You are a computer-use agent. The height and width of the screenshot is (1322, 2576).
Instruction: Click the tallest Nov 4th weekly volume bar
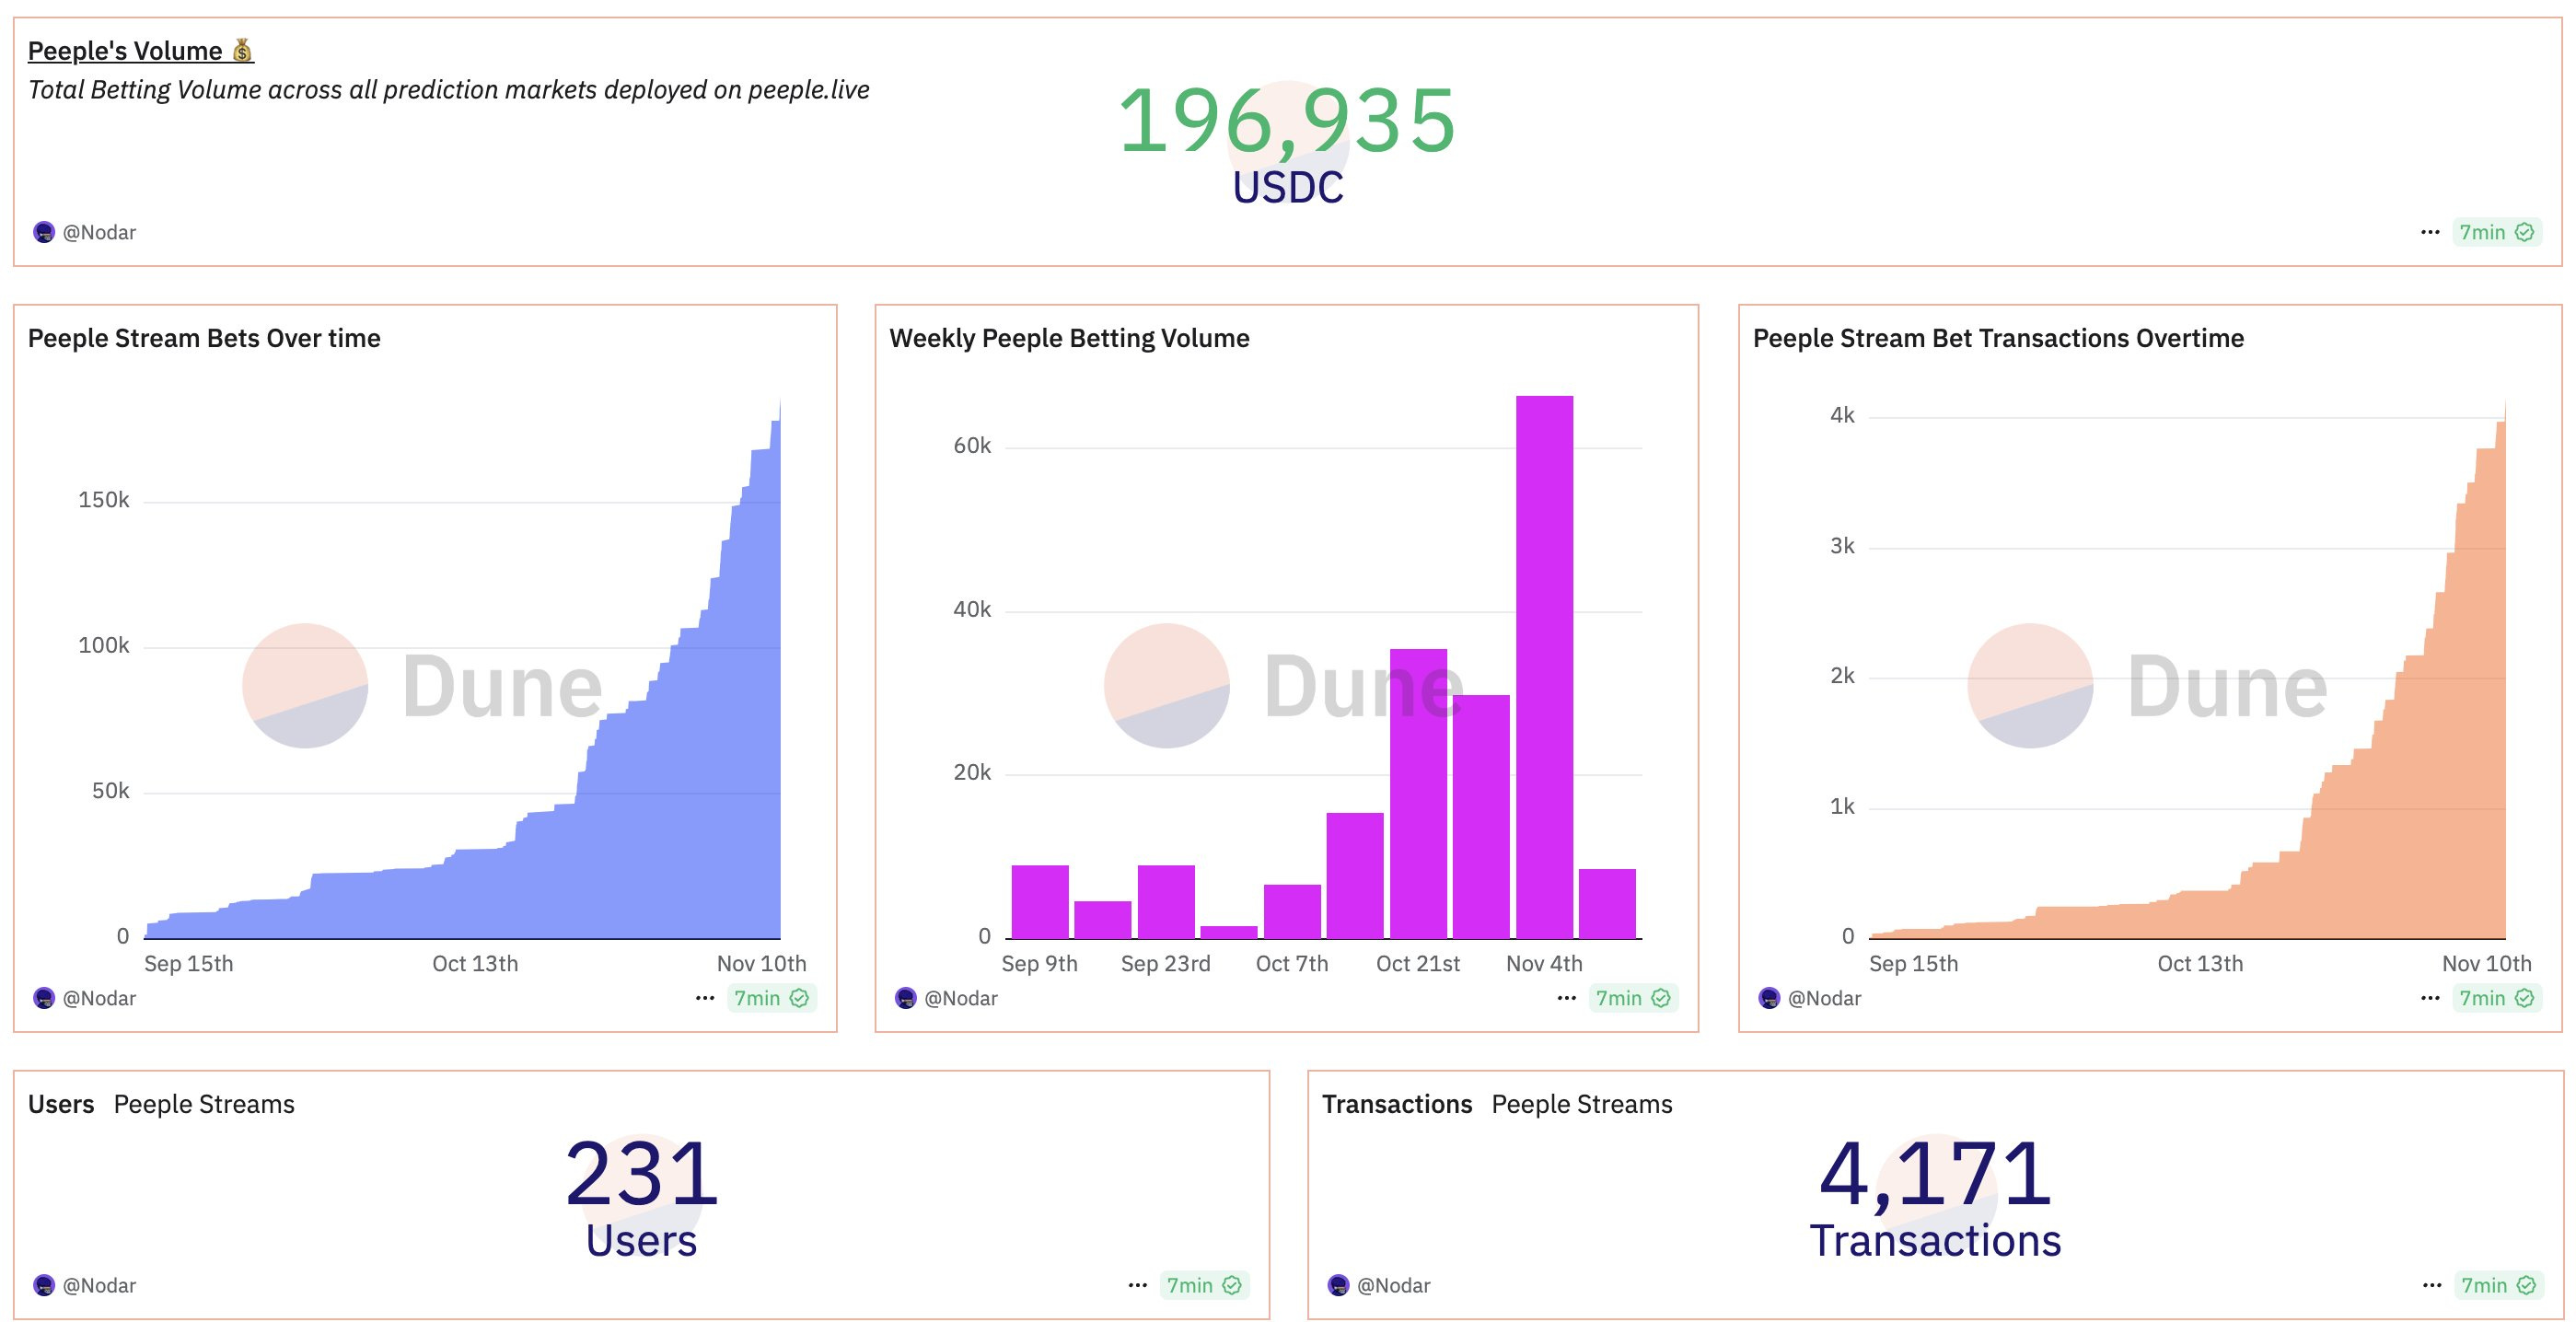click(1544, 667)
